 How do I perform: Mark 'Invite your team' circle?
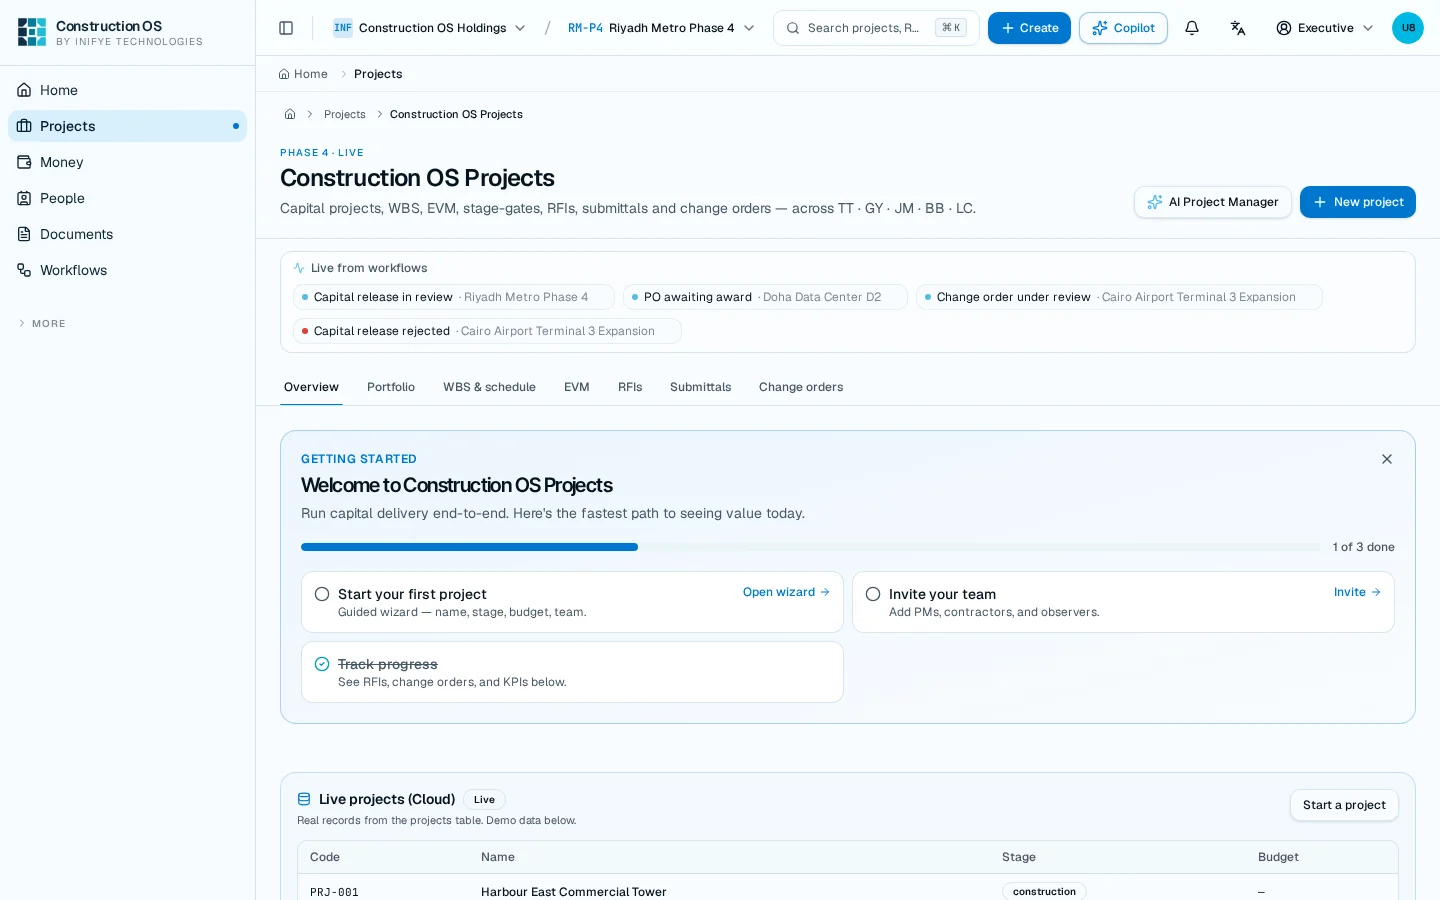click(x=873, y=594)
